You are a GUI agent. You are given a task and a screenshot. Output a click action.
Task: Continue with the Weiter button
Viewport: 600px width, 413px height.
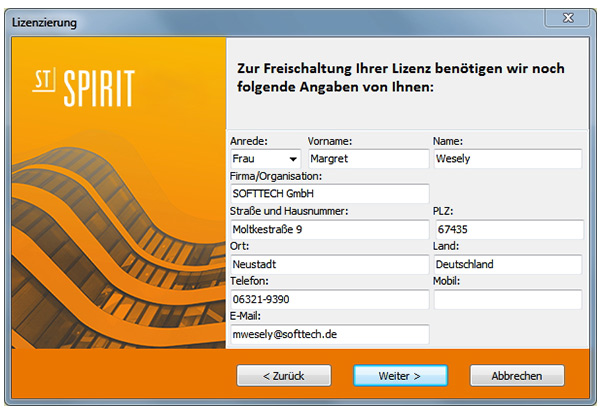400,375
